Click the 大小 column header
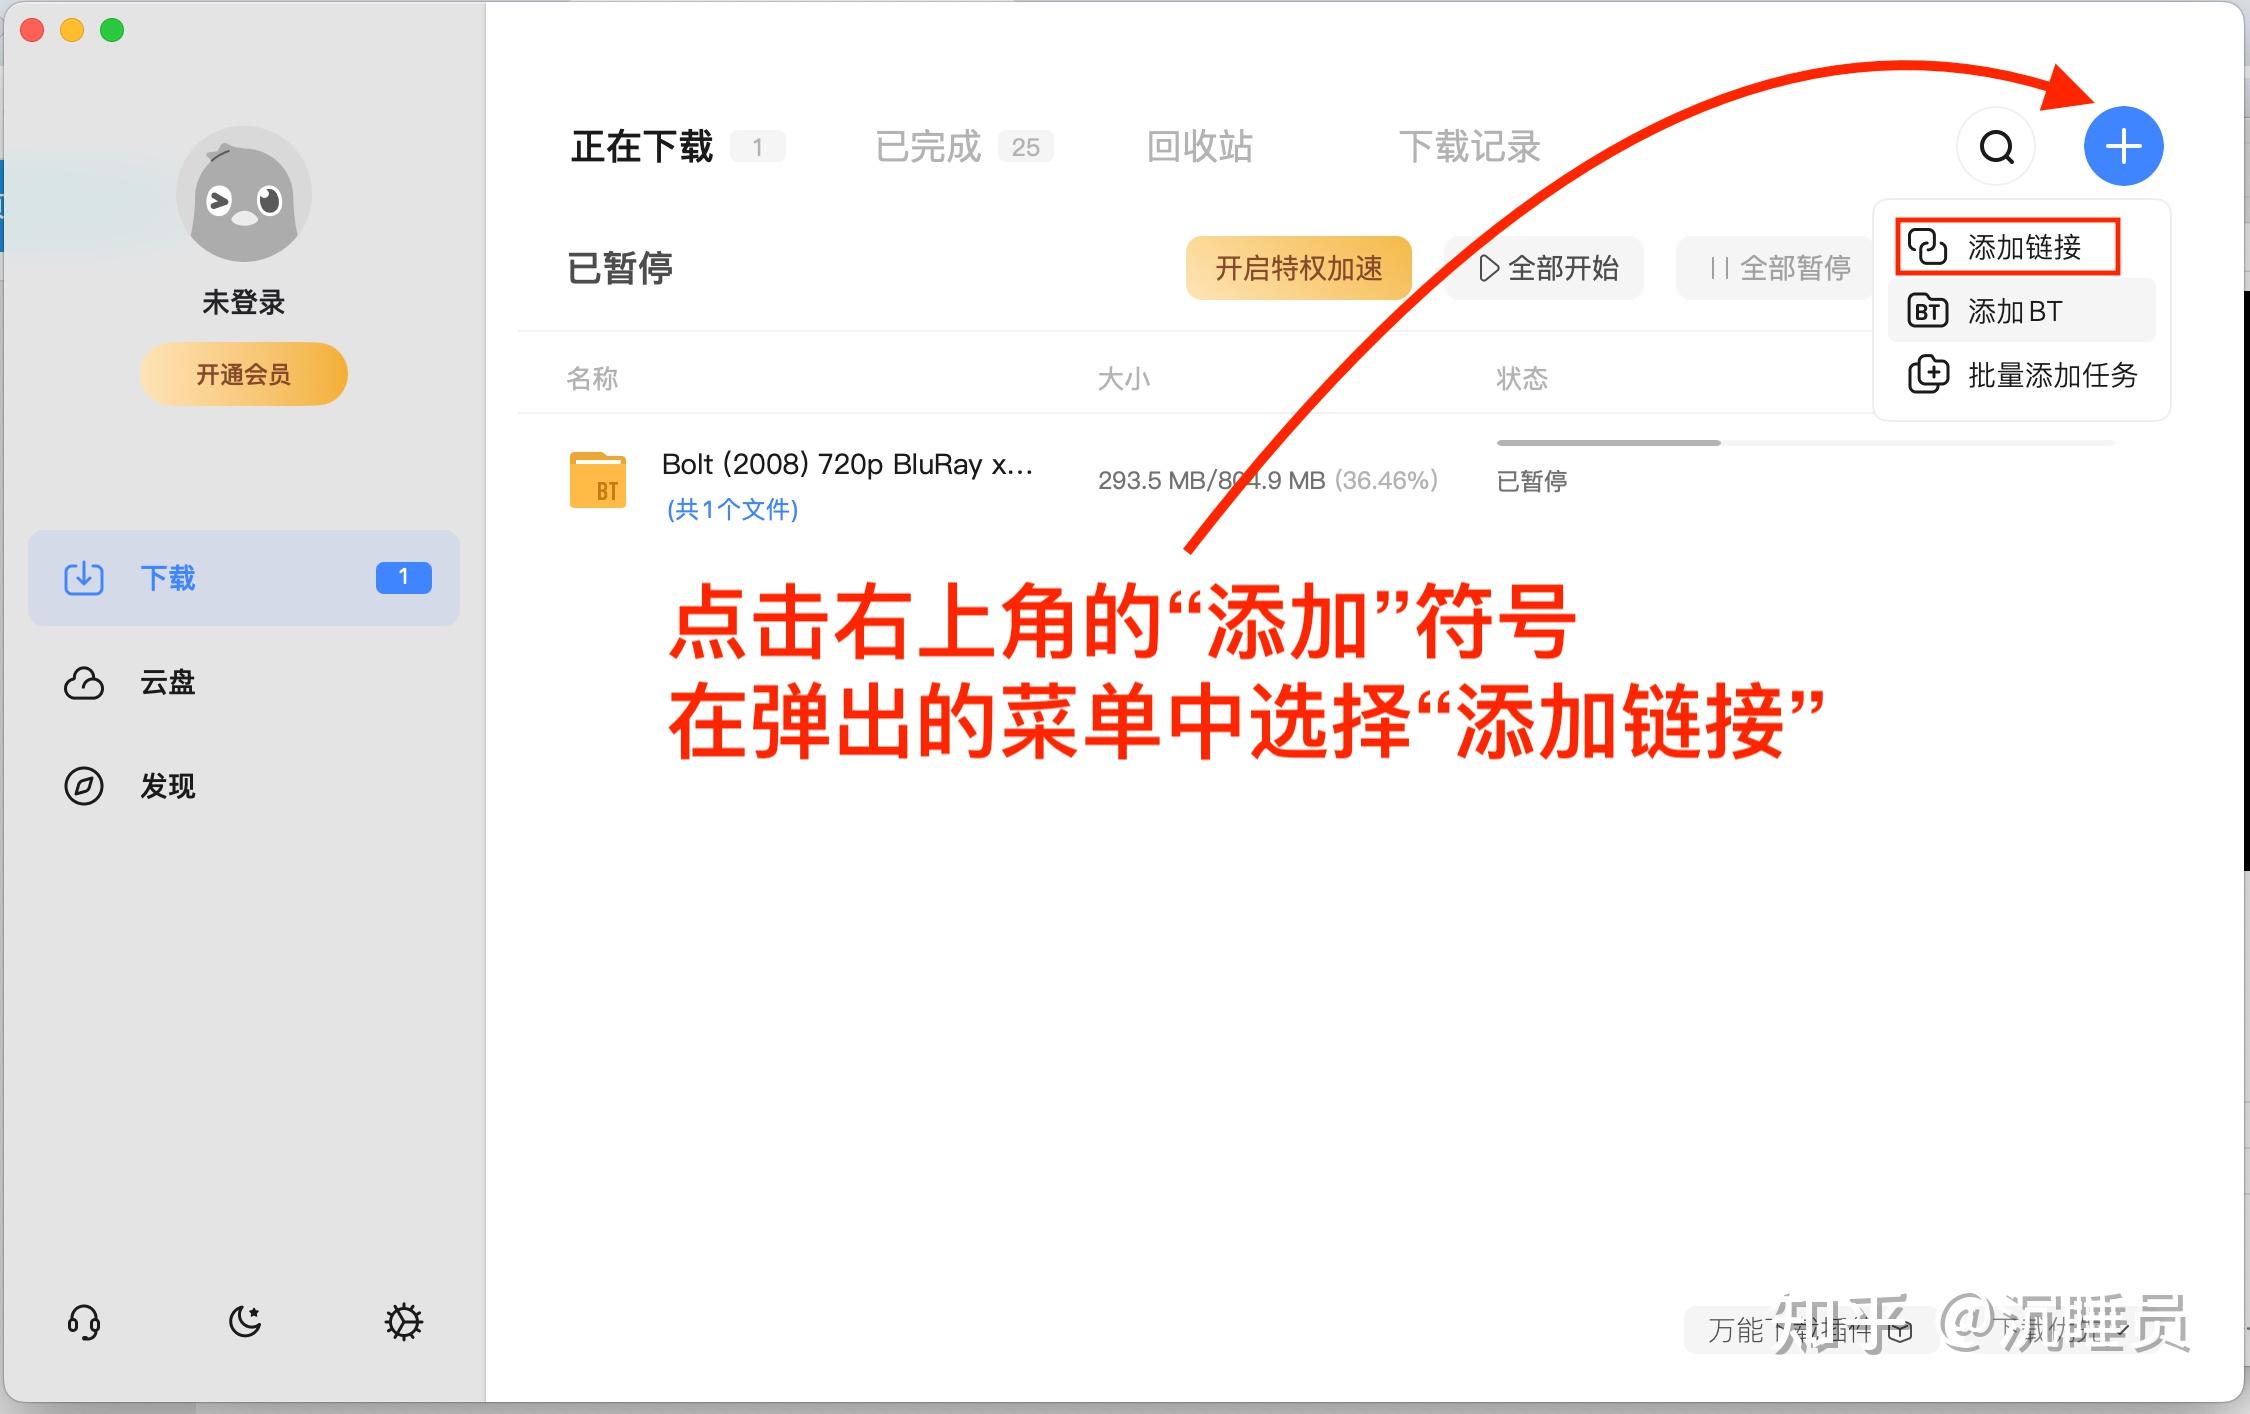Screen dimensions: 2250x1414 [1123, 378]
